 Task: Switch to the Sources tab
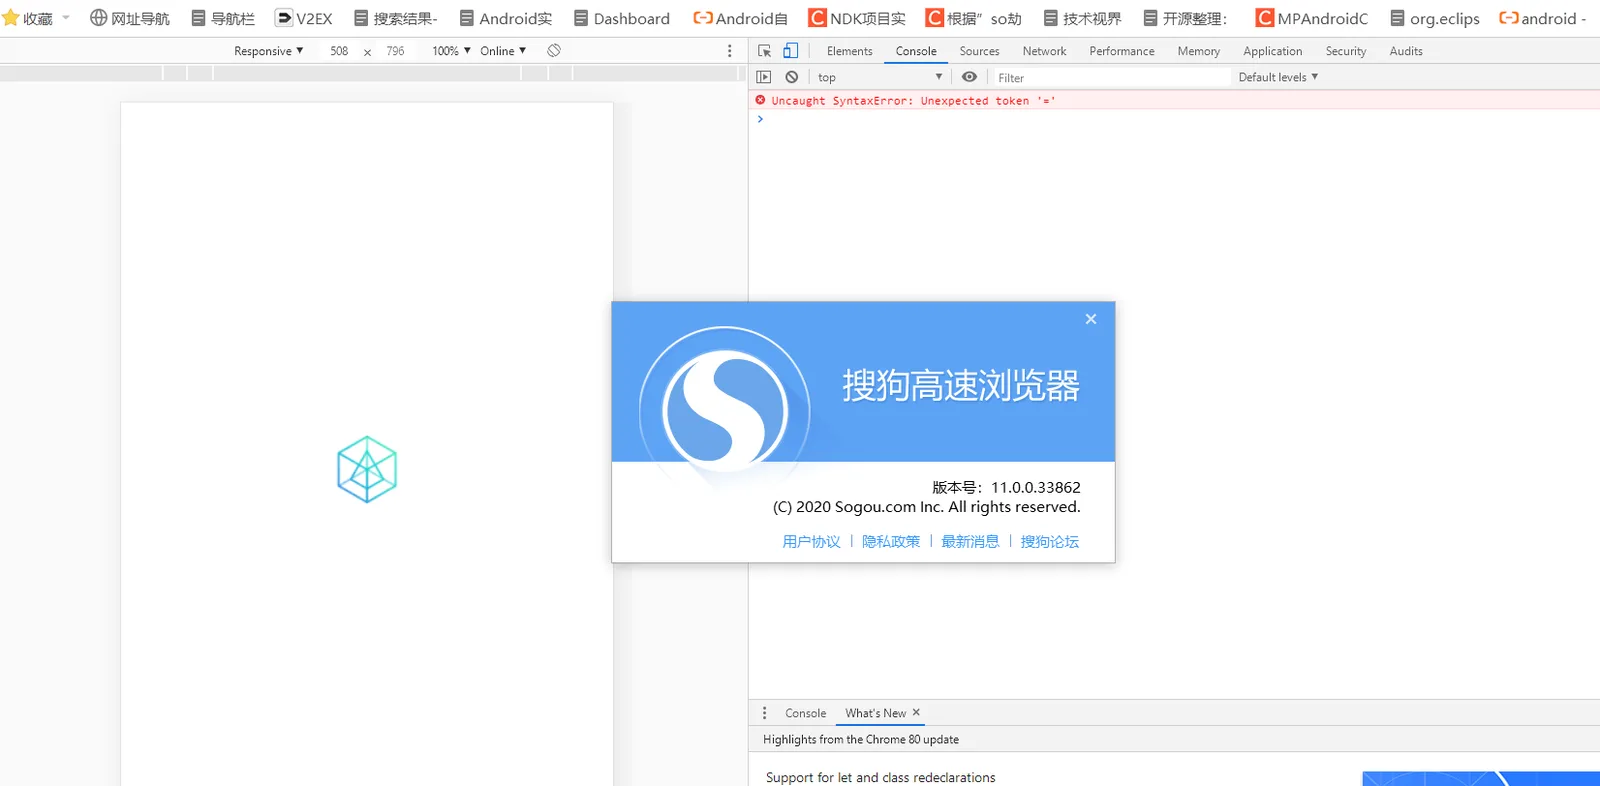click(979, 51)
